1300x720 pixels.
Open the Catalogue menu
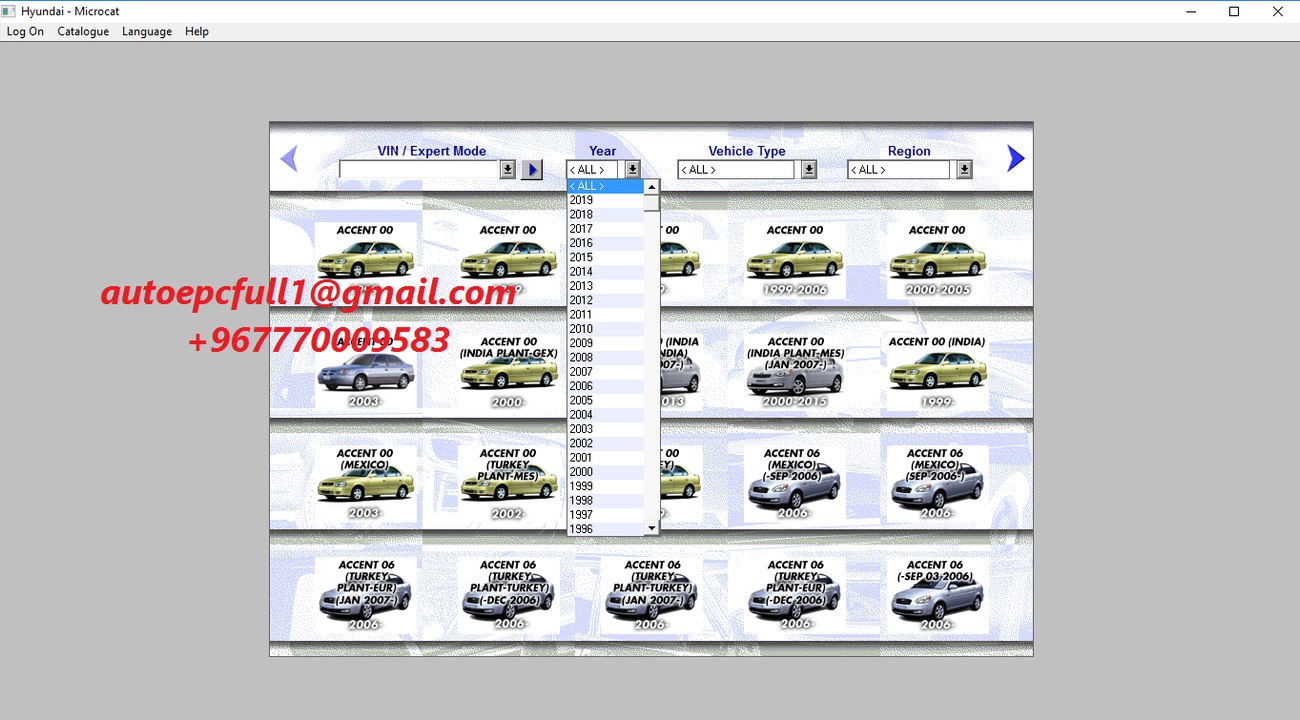coord(83,32)
